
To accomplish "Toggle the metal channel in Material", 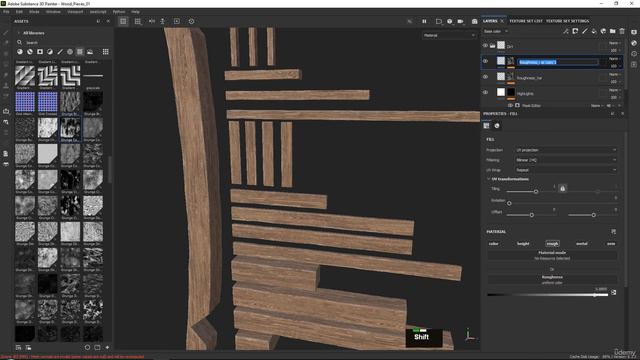I will point(582,244).
